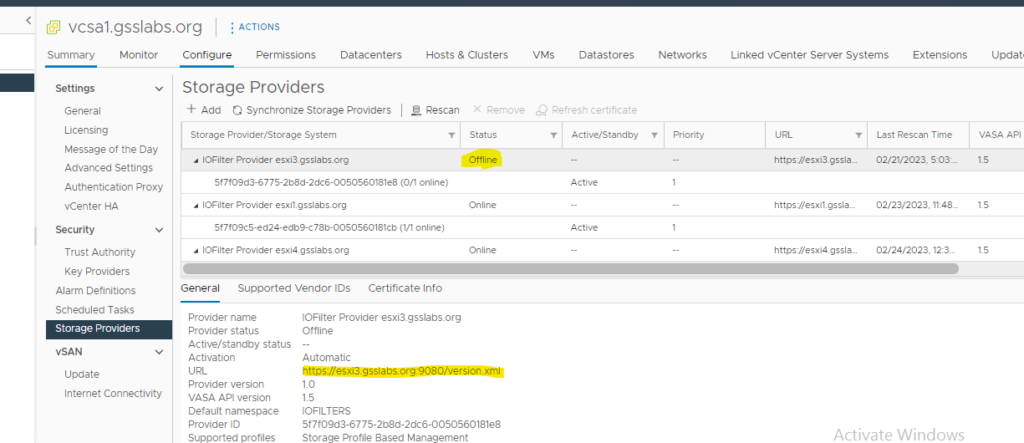
Task: Switch to the General details tab
Action: (200, 288)
